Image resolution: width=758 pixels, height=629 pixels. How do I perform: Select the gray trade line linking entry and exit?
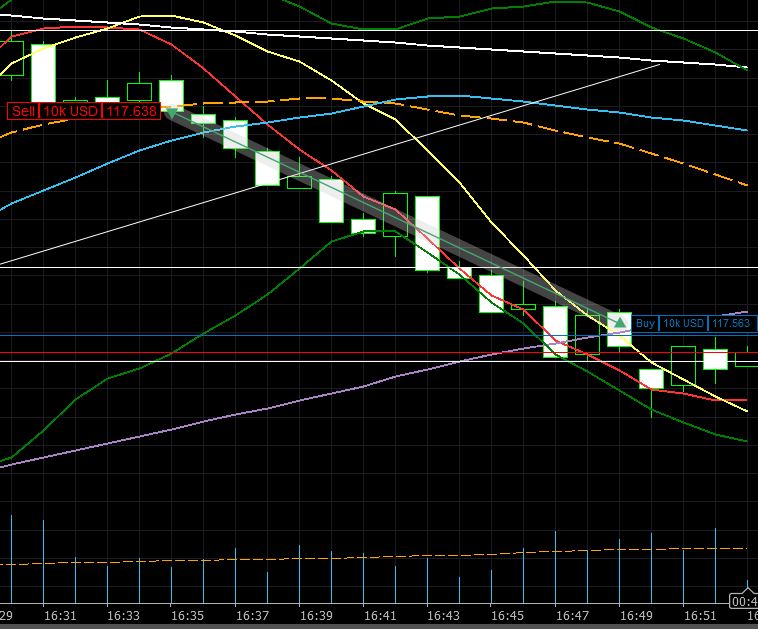[x=395, y=217]
